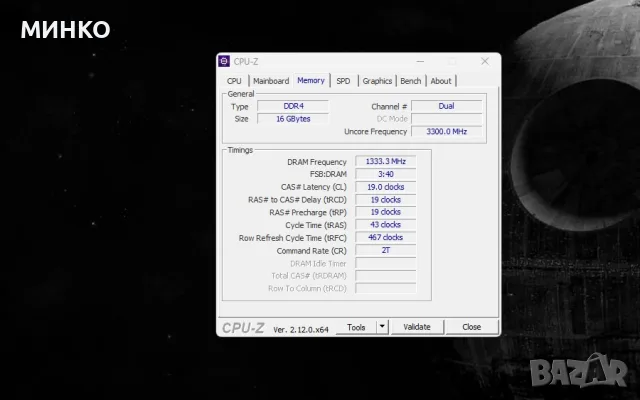This screenshot has height=400, width=640.
Task: Click the Validate button
Action: click(x=417, y=327)
